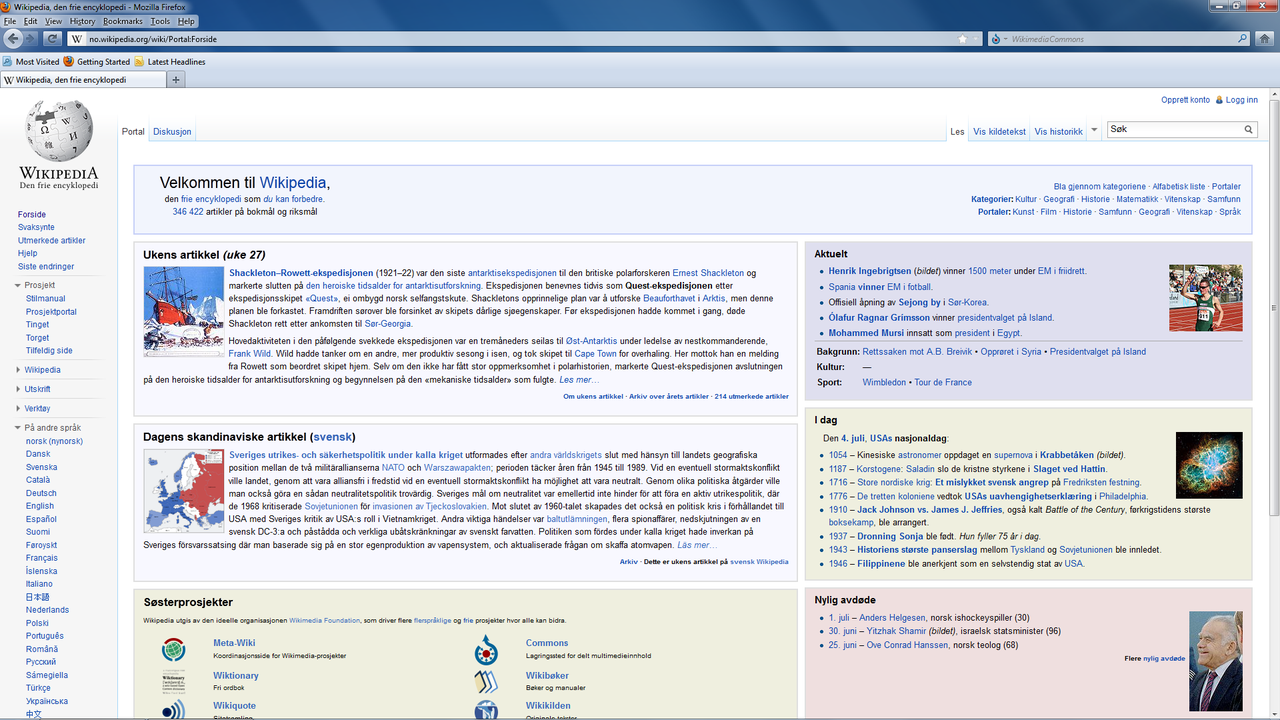Click the Bla gjennom kategoriene link

click(1100, 187)
